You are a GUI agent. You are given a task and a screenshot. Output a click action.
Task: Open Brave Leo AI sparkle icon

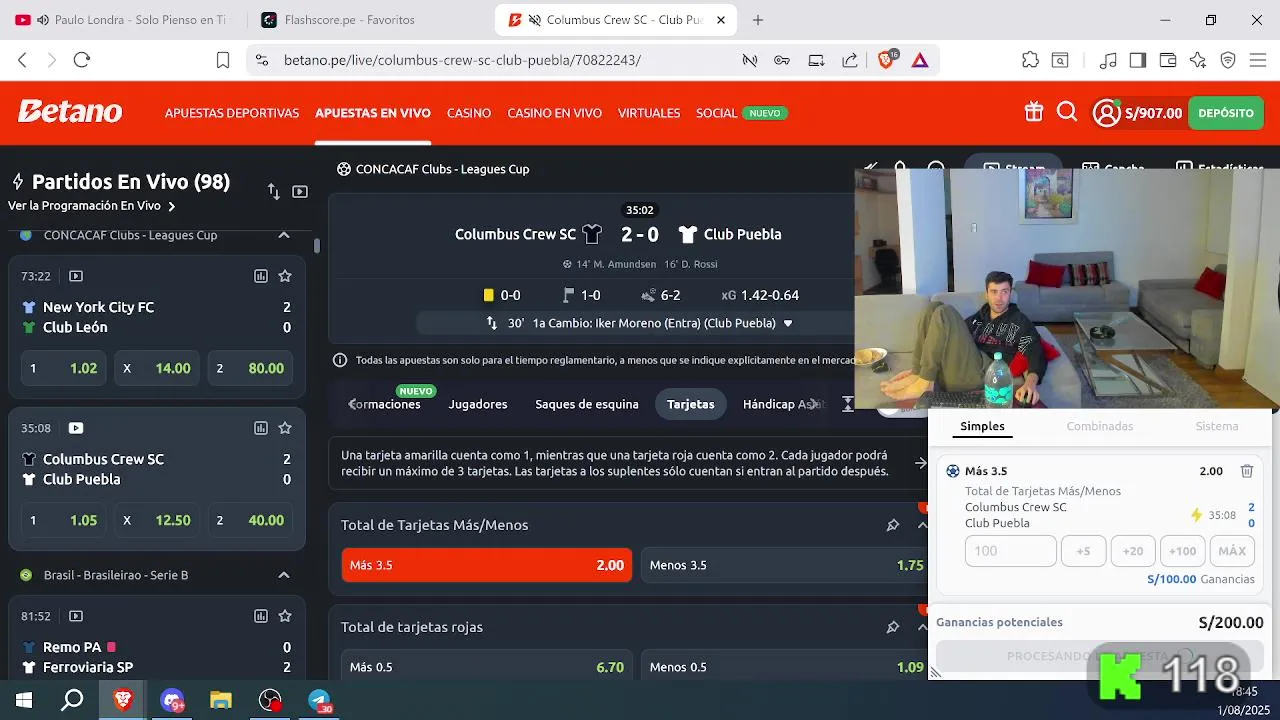click(1198, 60)
